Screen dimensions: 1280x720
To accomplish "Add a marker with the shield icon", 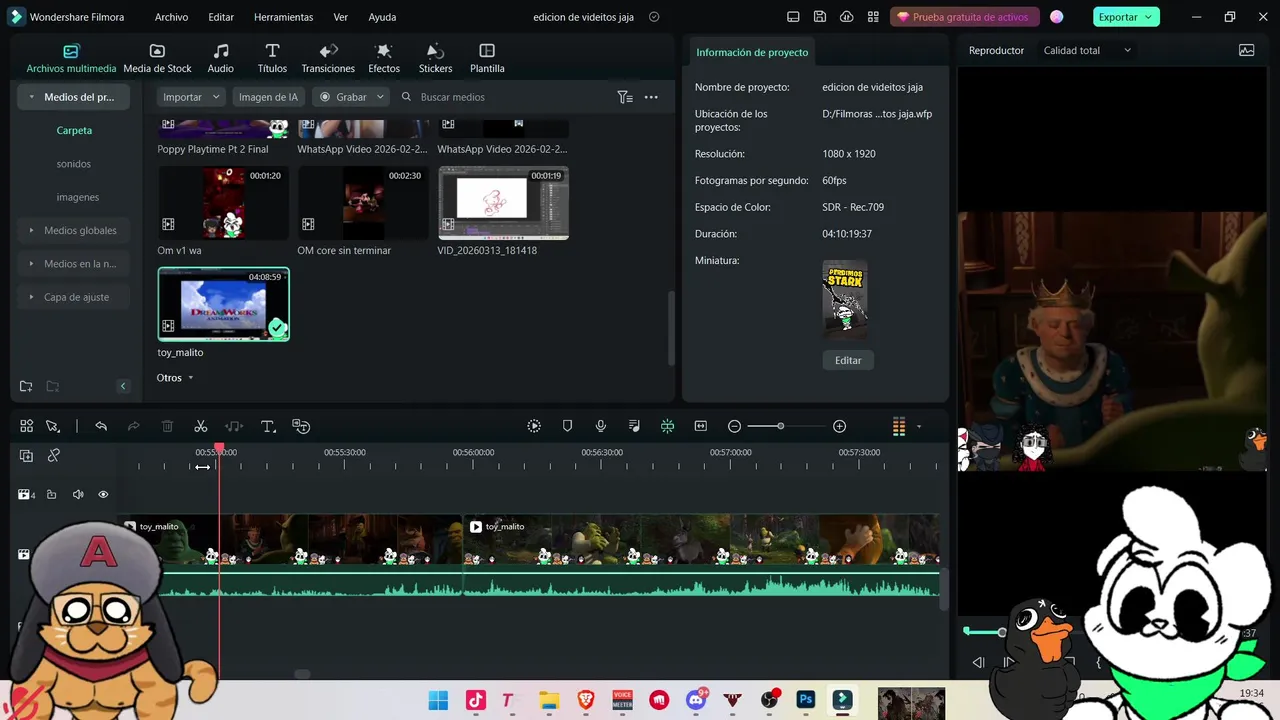I will pos(567,426).
